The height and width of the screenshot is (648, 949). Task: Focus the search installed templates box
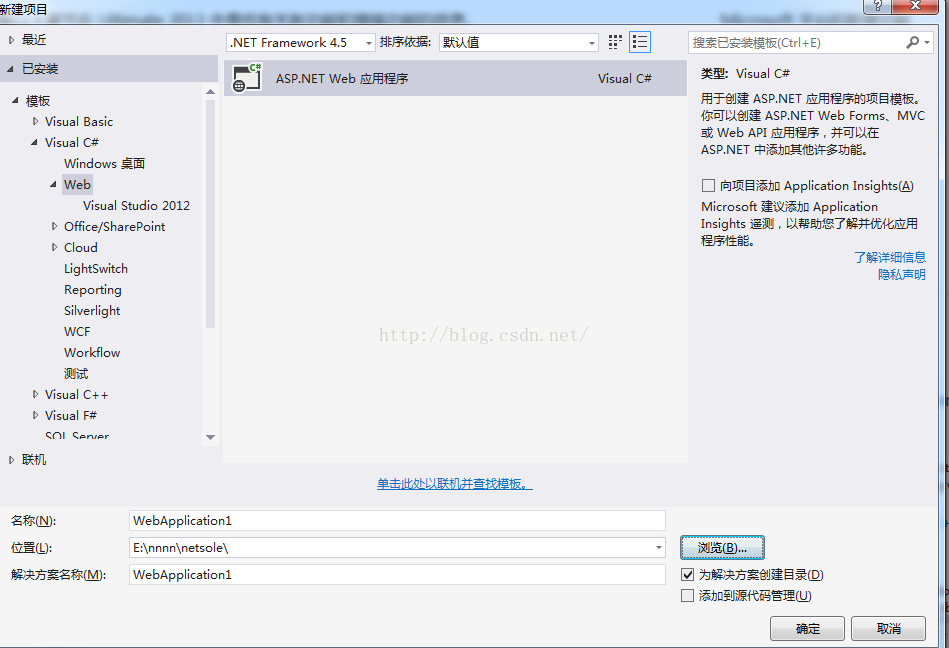point(796,42)
